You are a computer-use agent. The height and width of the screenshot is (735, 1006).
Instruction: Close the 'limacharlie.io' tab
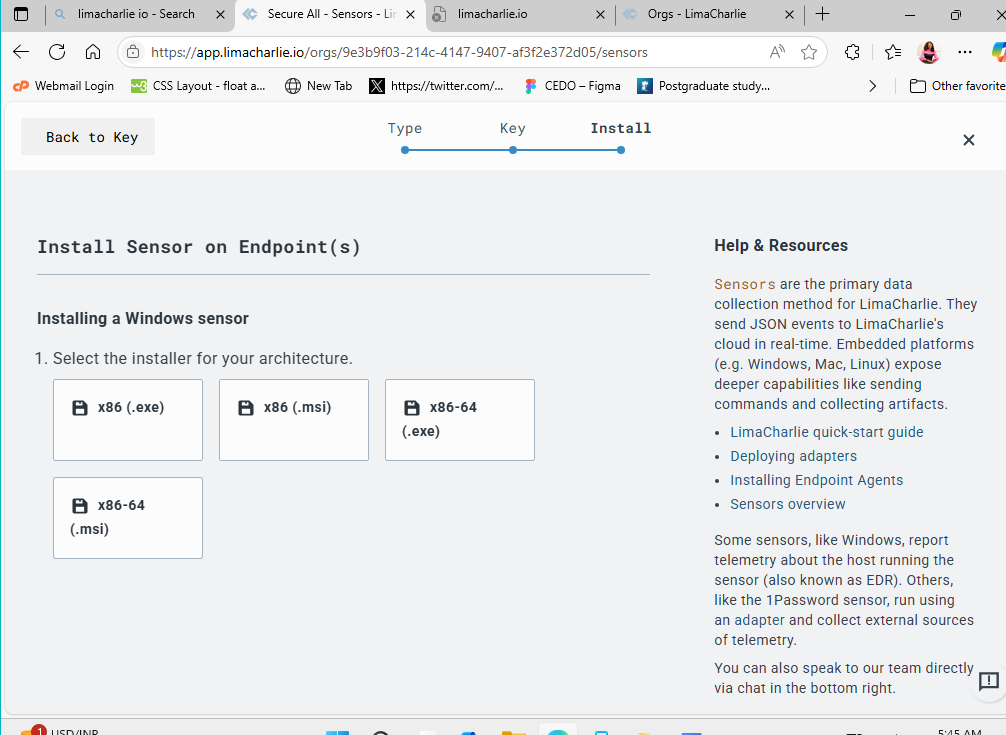pyautogui.click(x=601, y=14)
